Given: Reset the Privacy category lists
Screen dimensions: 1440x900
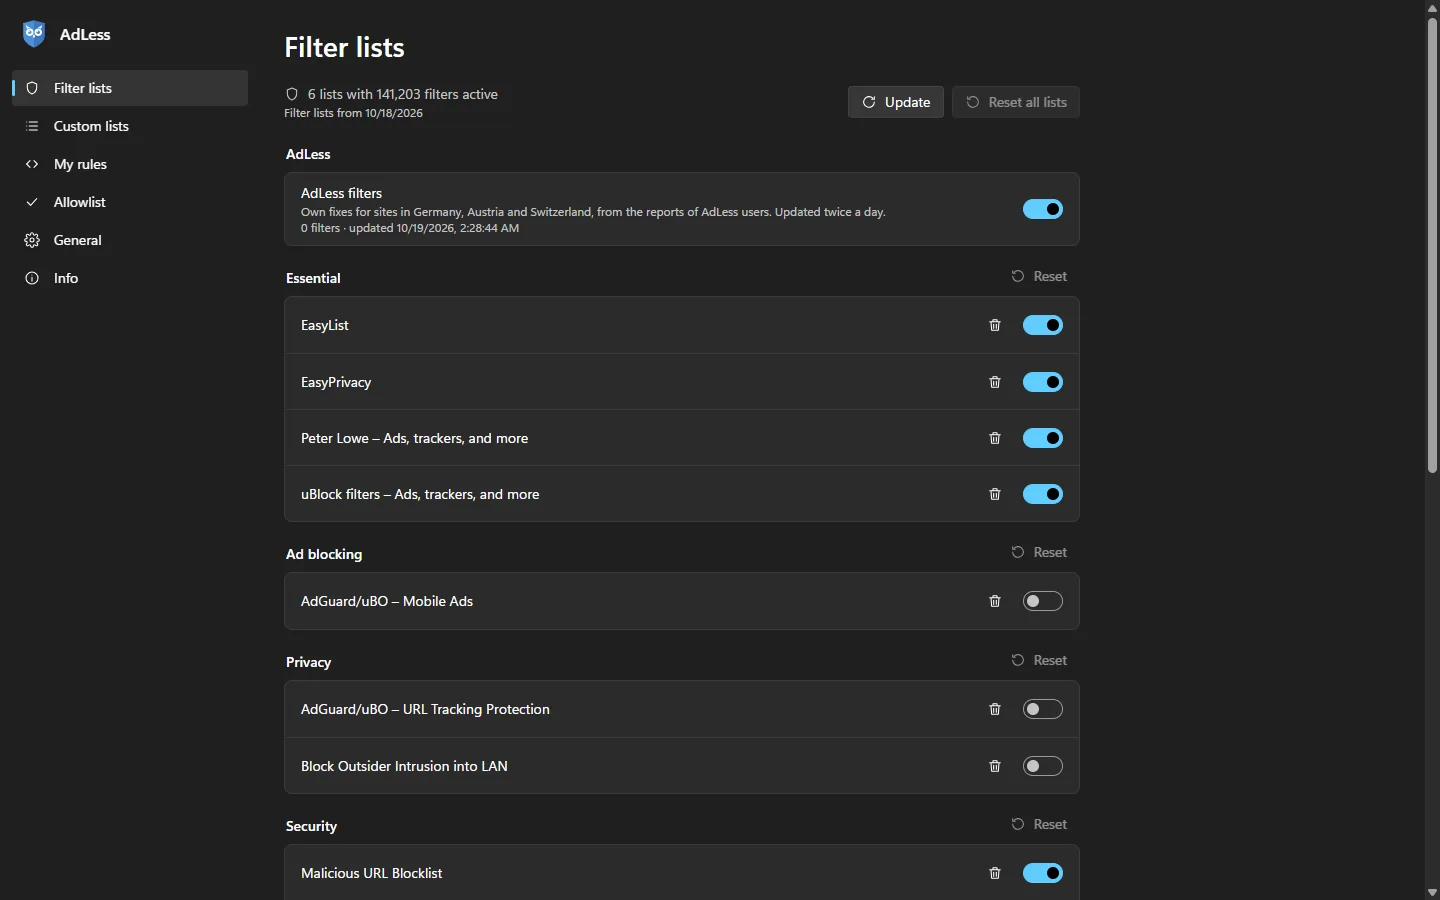Looking at the screenshot, I should (1040, 660).
